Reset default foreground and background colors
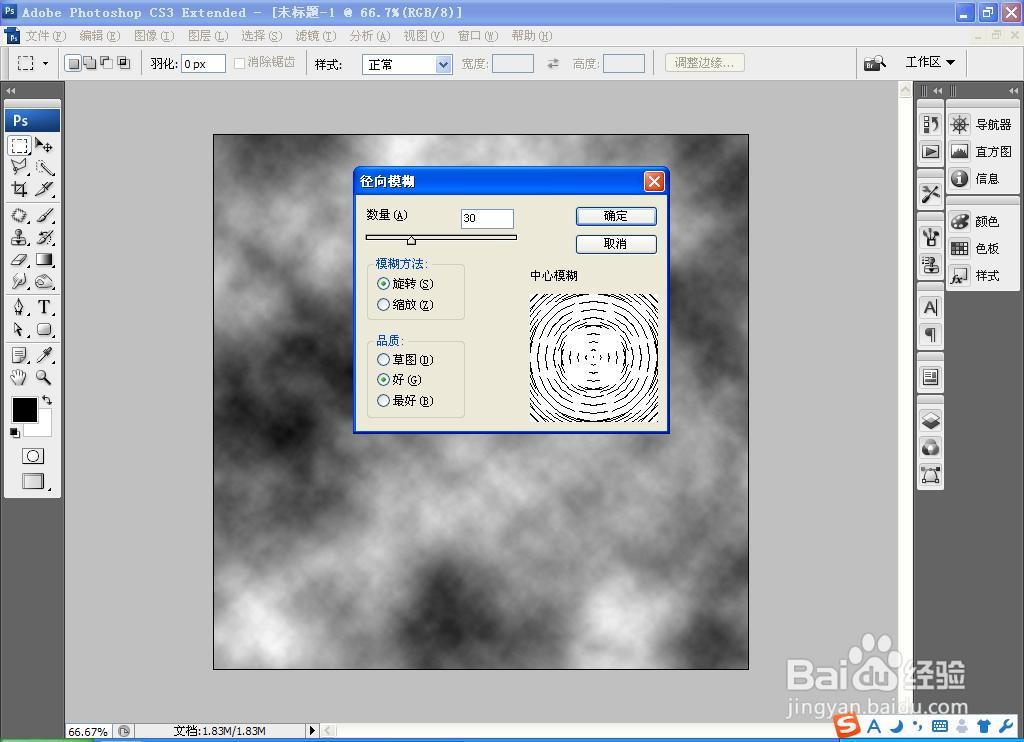Viewport: 1024px width, 742px height. point(14,432)
